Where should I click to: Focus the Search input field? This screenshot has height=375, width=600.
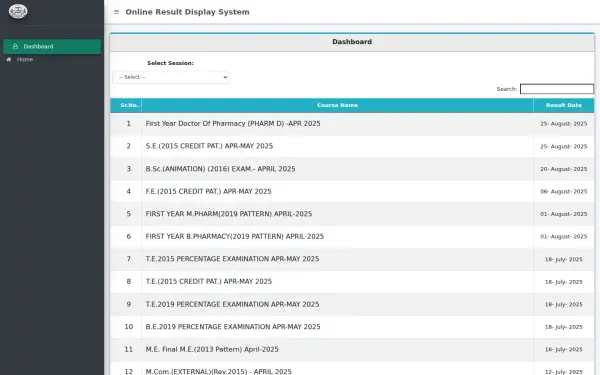[x=557, y=89]
